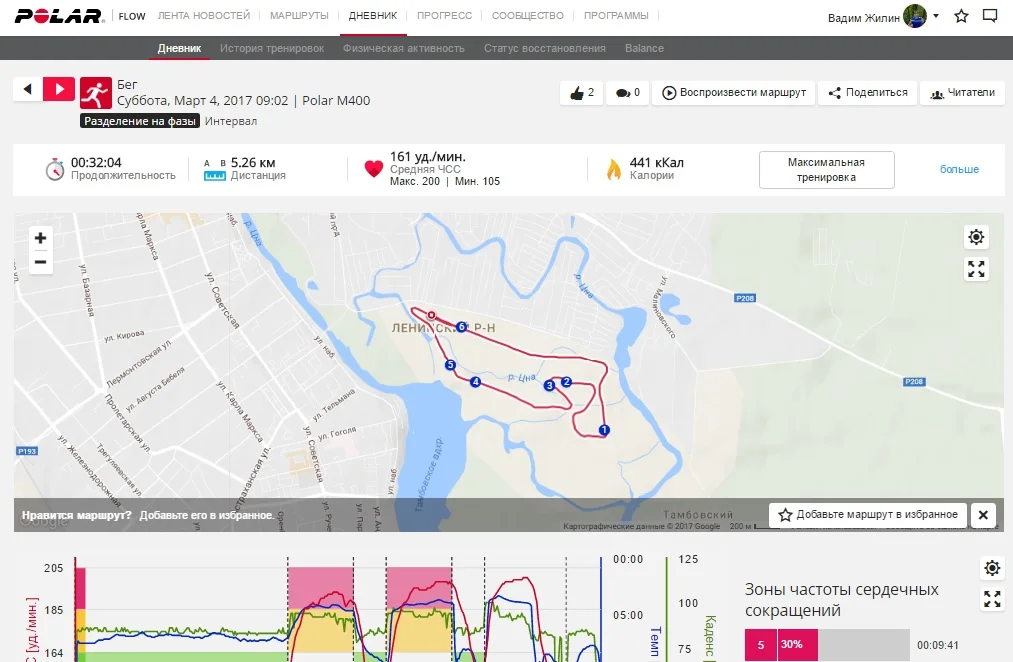Click the red heart rate icon
The height and width of the screenshot is (662, 1013).
pos(373,169)
